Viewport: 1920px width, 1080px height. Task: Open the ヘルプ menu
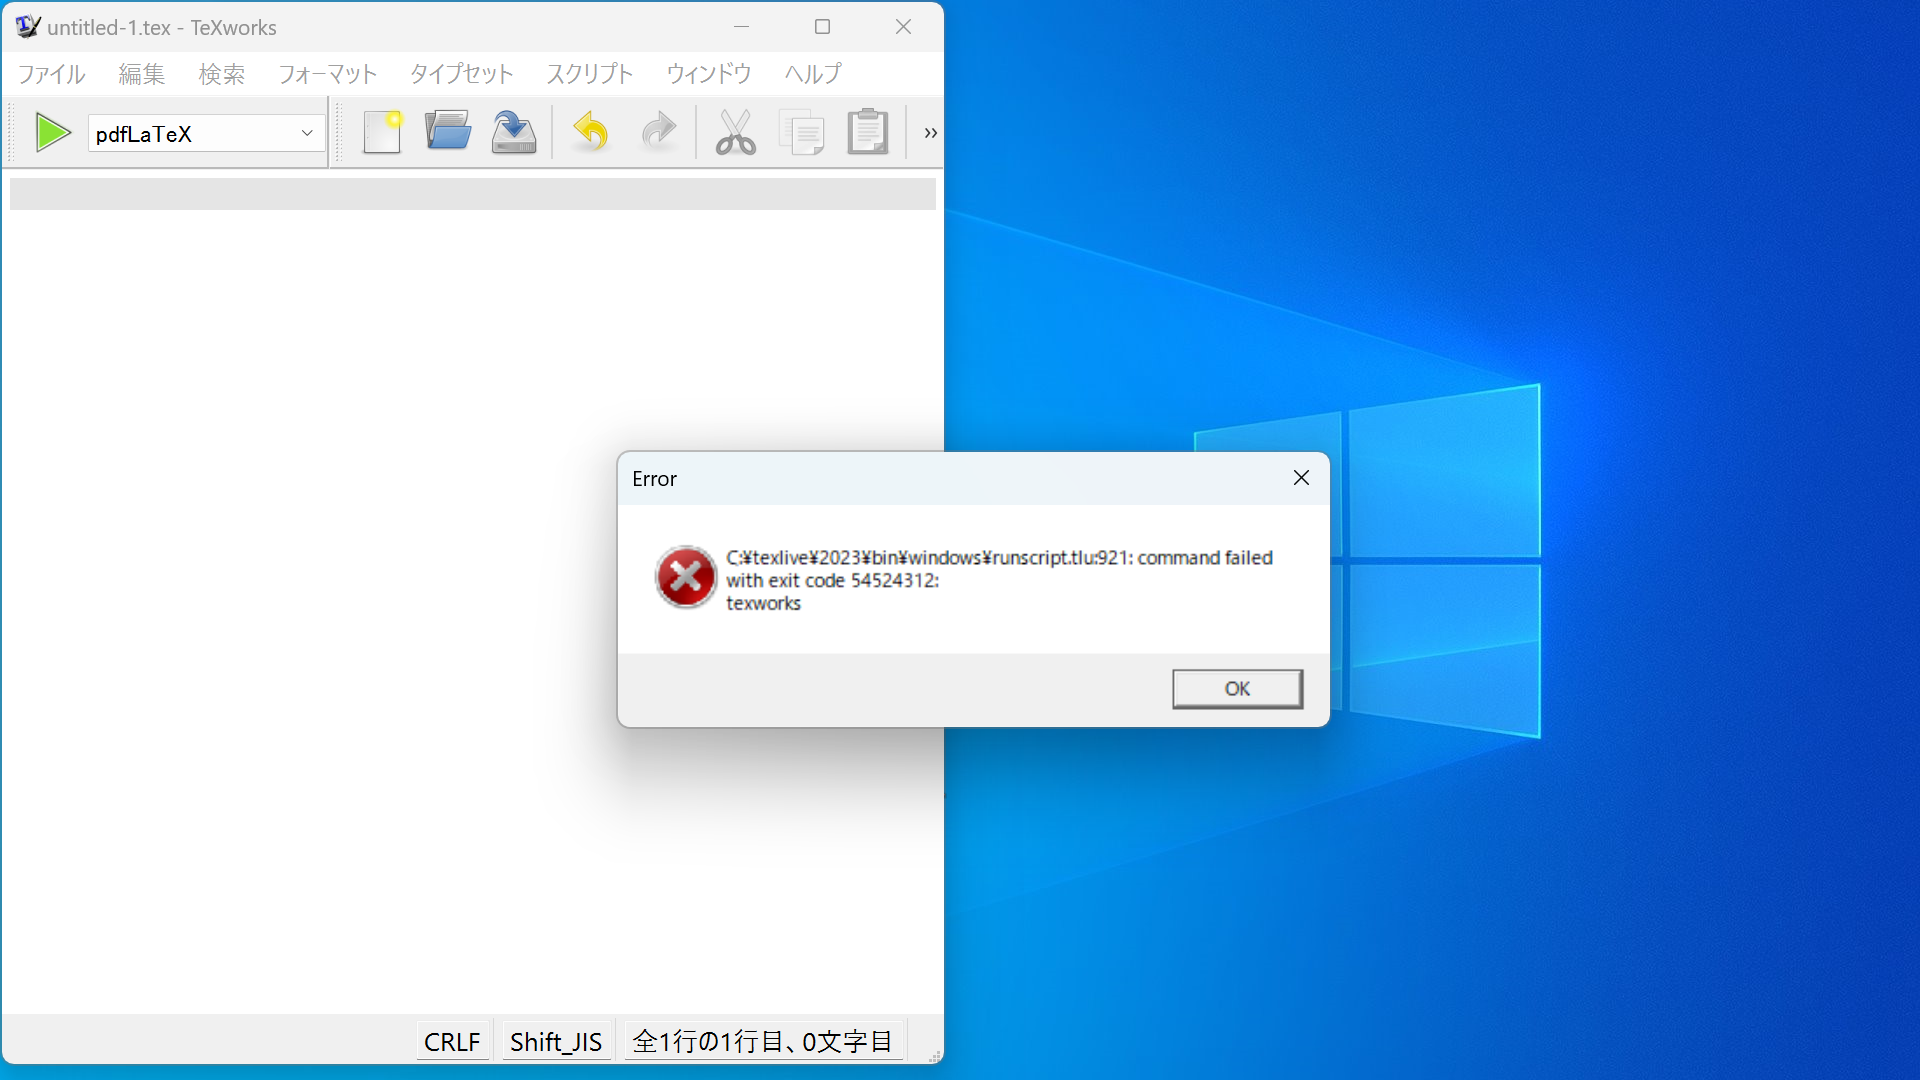point(813,74)
